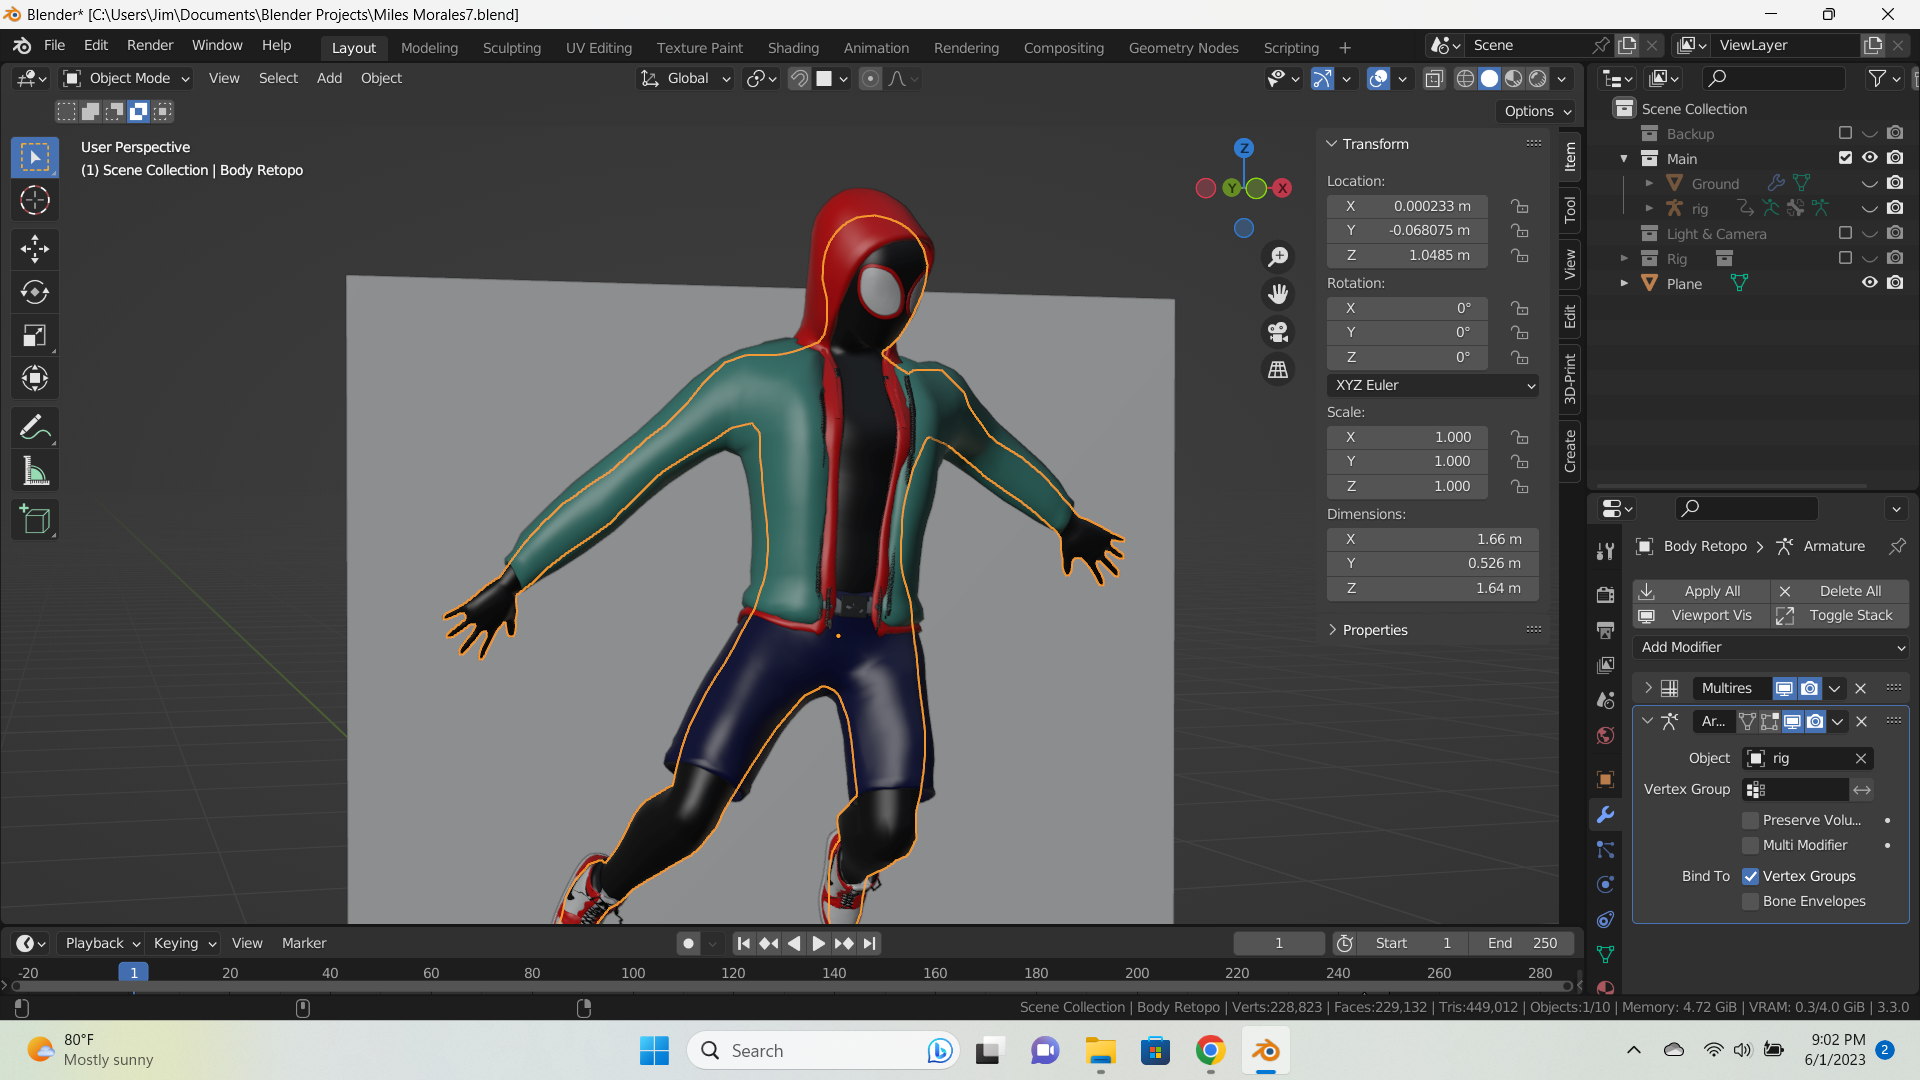The height and width of the screenshot is (1080, 1920).
Task: Uncheck Bind To Vertex Groups
Action: pyautogui.click(x=1750, y=876)
